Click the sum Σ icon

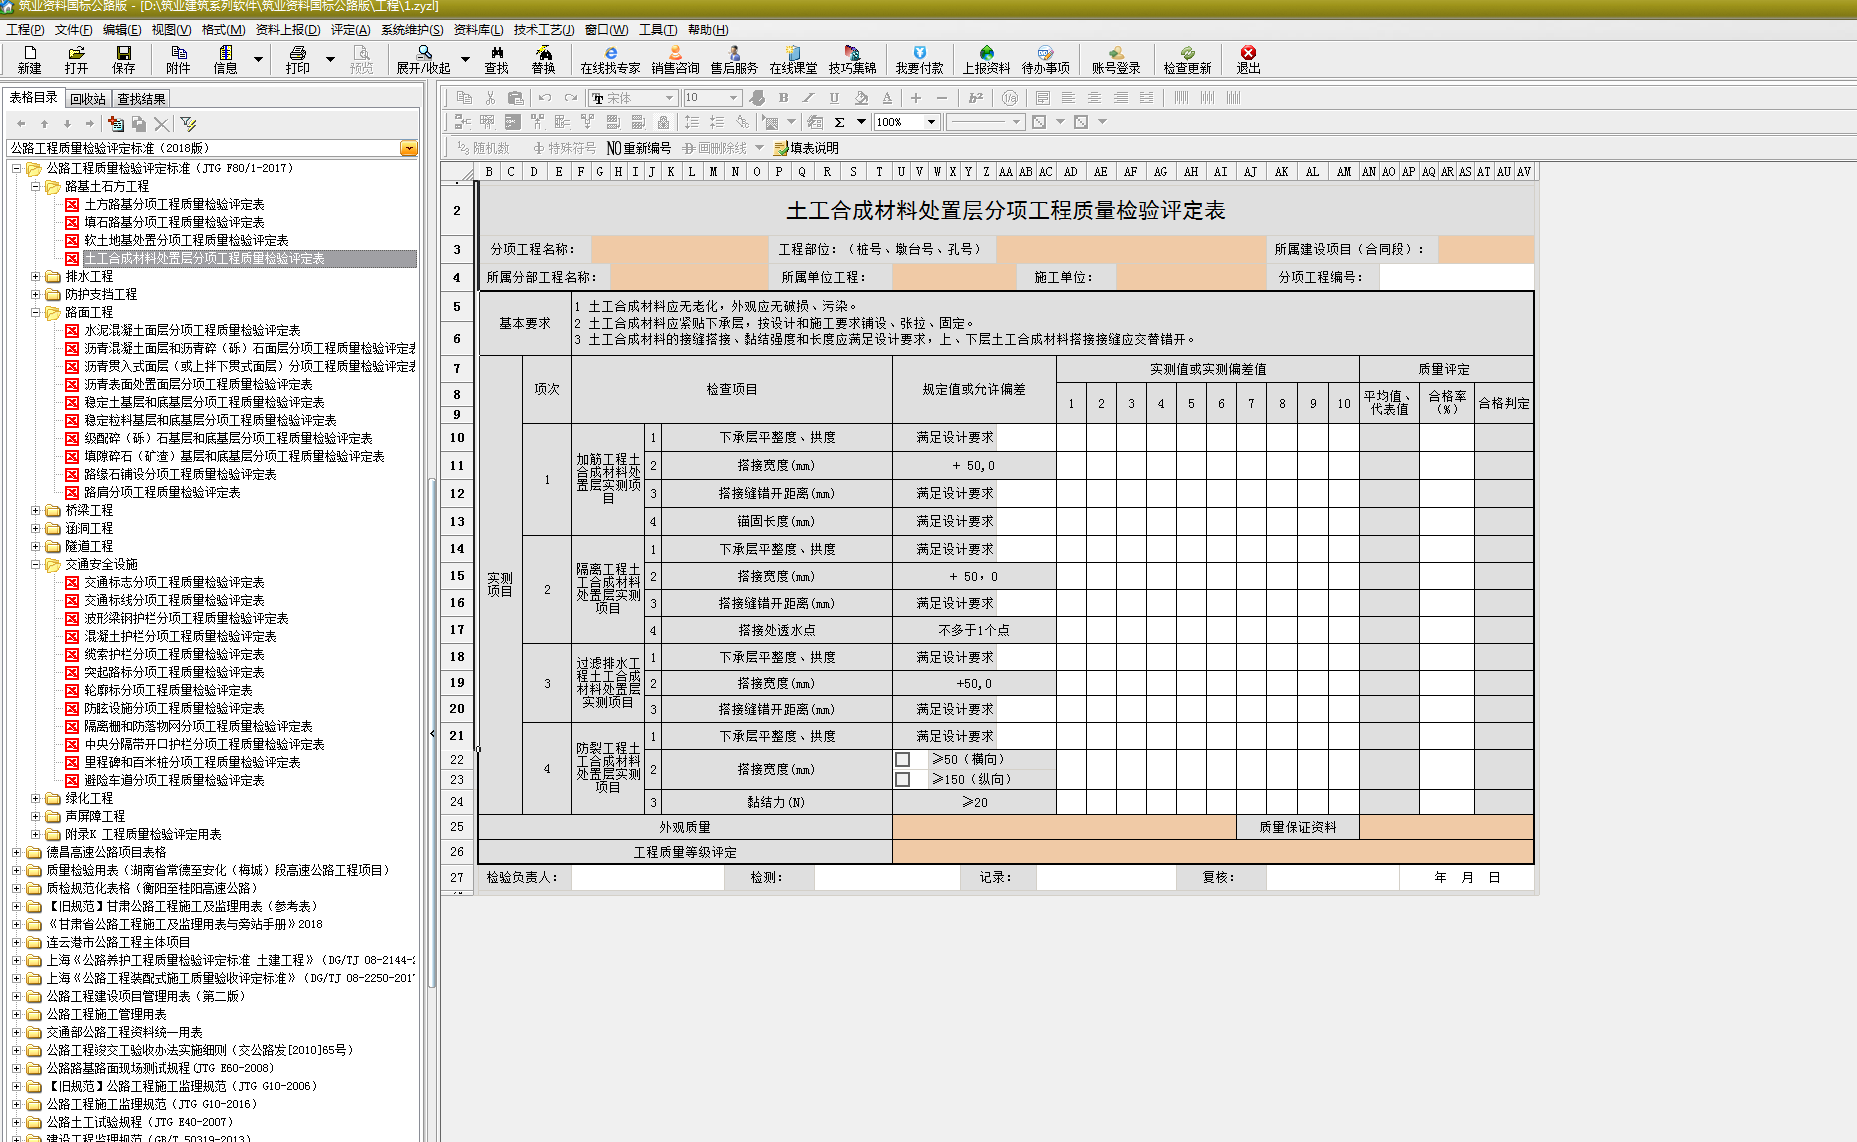839,122
